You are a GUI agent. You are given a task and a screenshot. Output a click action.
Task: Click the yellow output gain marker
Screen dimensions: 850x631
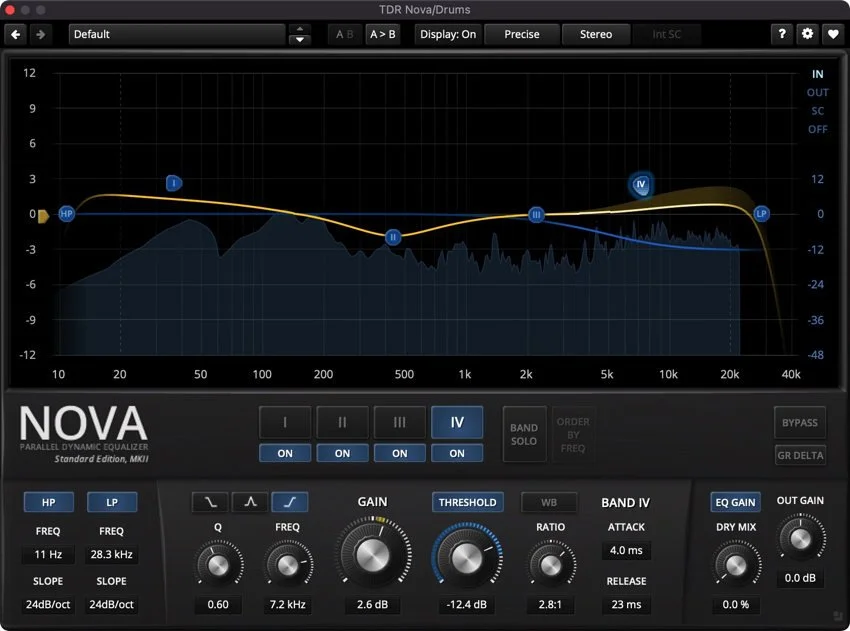pos(43,216)
